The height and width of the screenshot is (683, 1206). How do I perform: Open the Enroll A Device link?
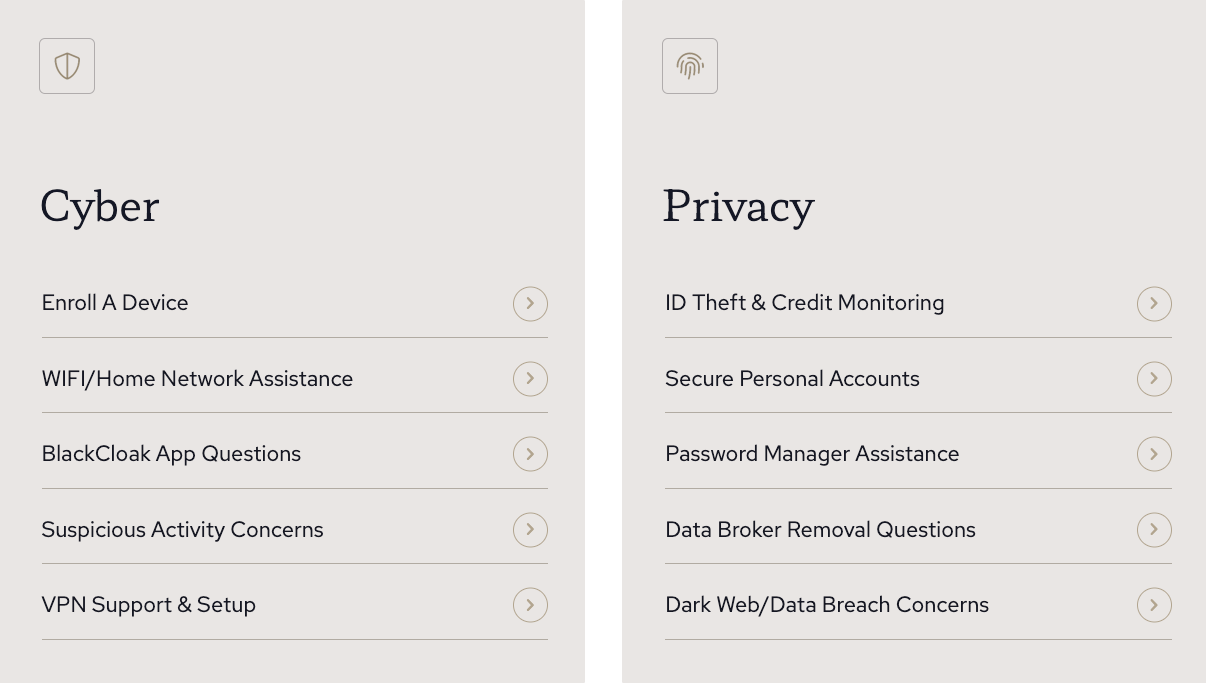coord(115,303)
